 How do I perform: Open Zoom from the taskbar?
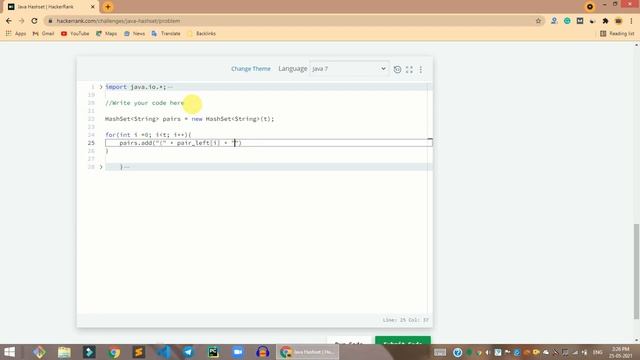coord(238,352)
